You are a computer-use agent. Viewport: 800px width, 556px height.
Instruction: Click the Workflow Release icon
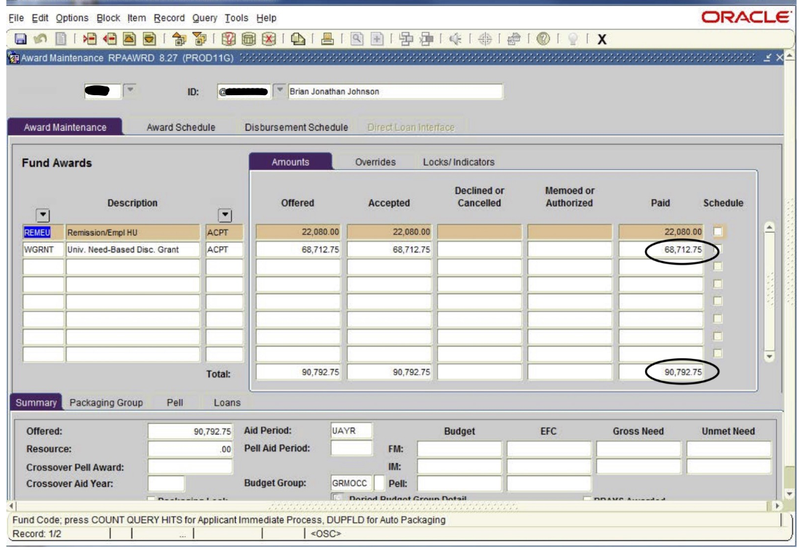427,39
